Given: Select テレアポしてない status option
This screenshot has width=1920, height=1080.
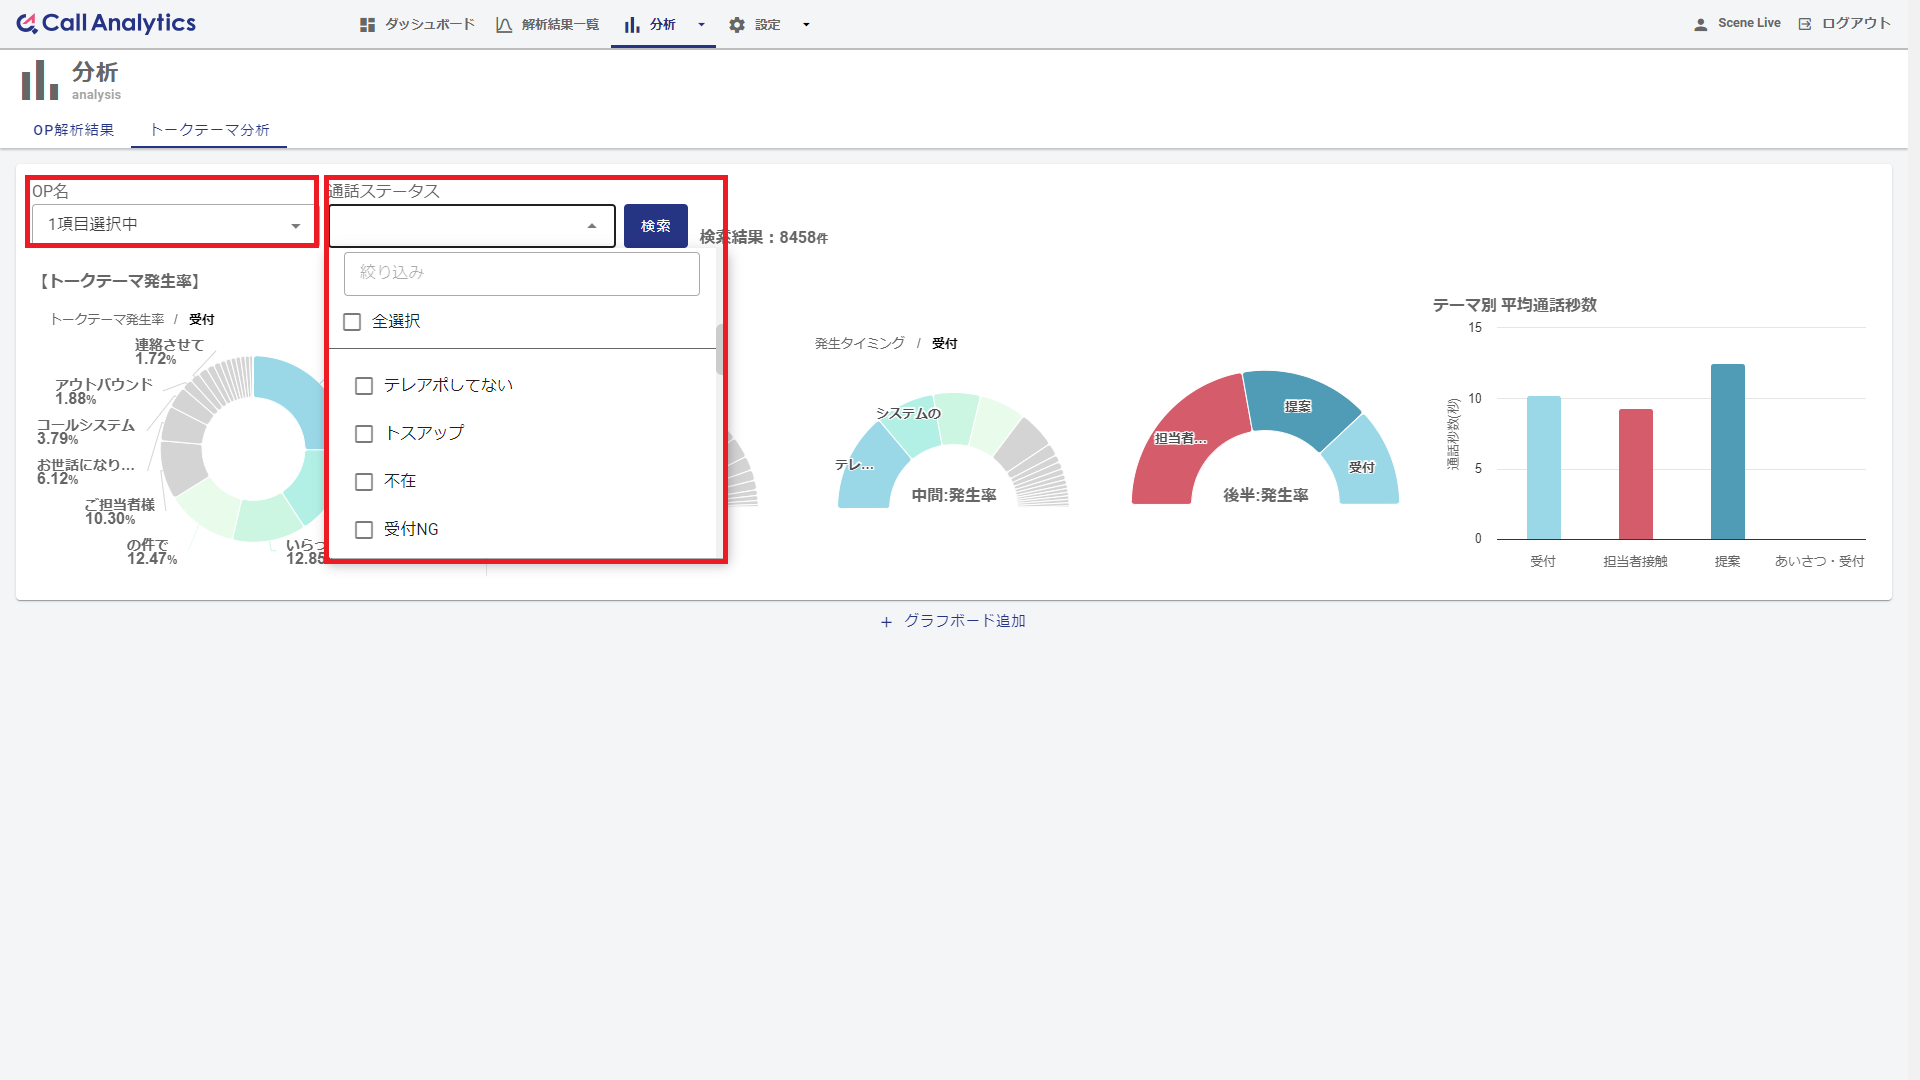Looking at the screenshot, I should [363, 385].
